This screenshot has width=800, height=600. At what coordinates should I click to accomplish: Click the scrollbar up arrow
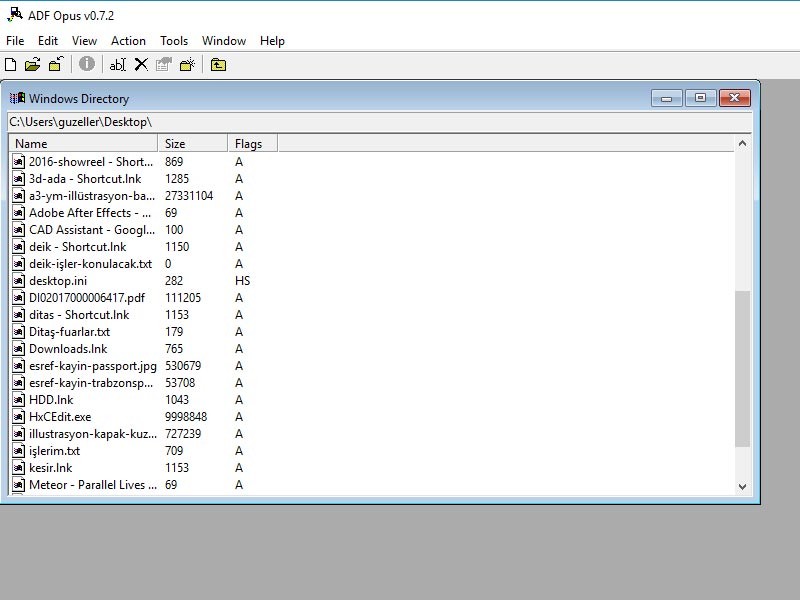[742, 143]
